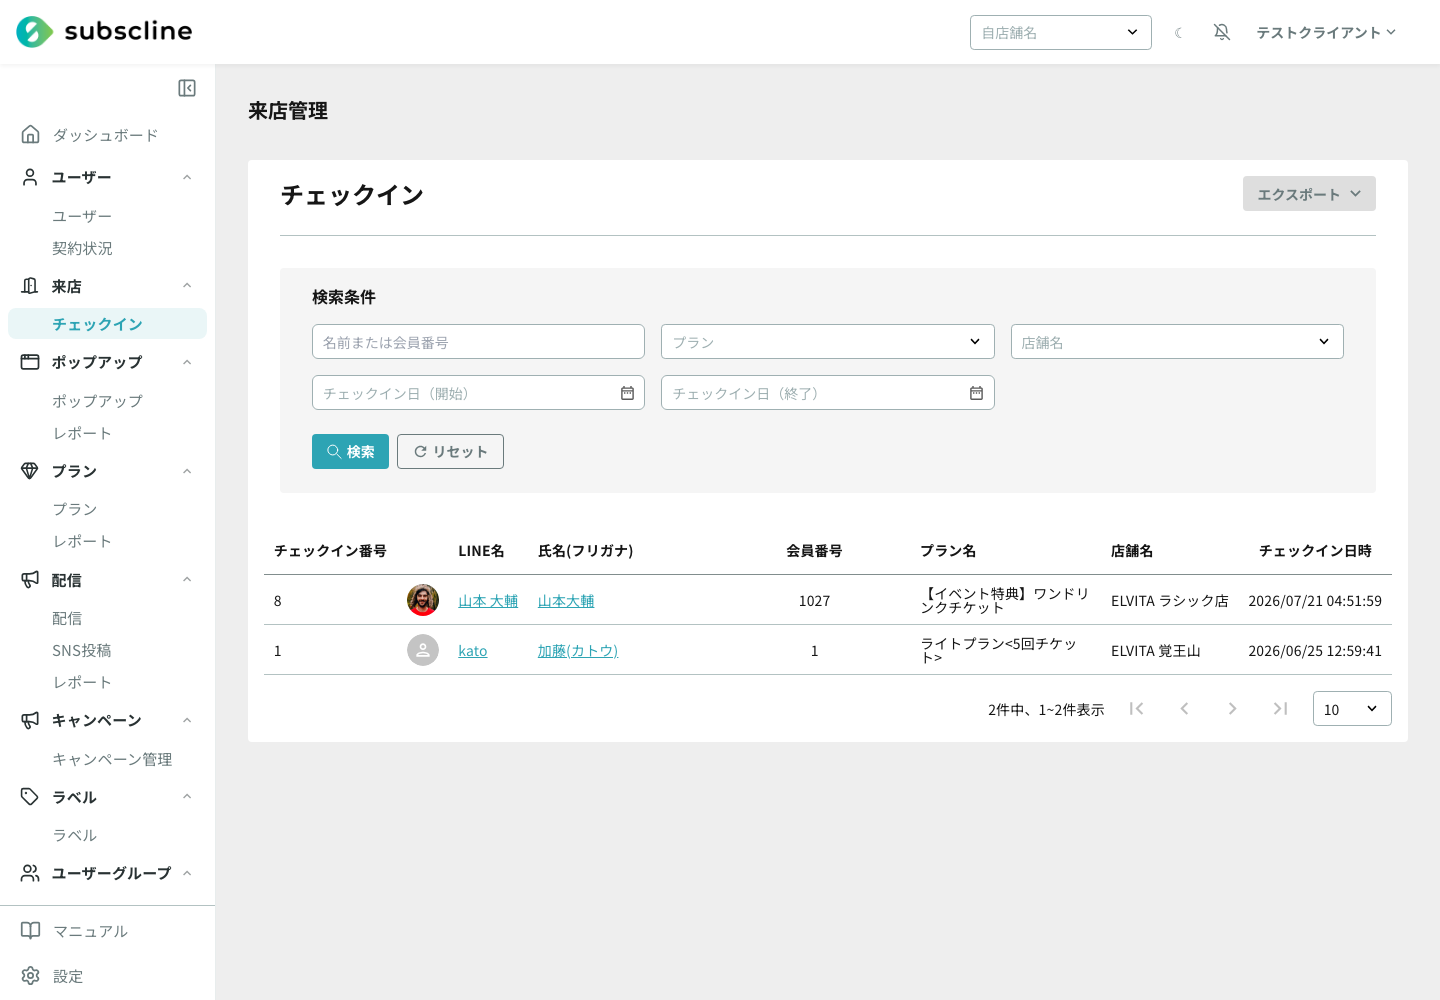This screenshot has height=1000, width=1440.
Task: Click cell 2026/07/21 04:51:59
Action: pyautogui.click(x=1315, y=601)
